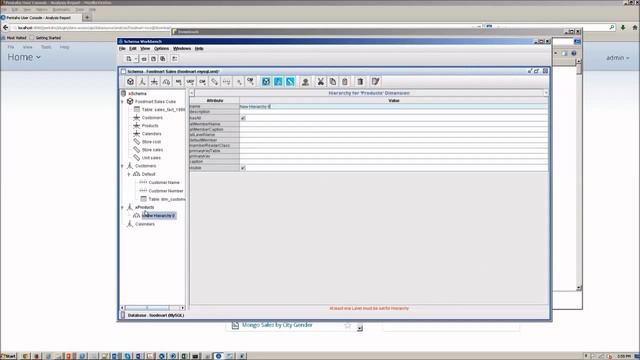
Task: Click browser downloads arrow icon
Action: tap(623, 28)
